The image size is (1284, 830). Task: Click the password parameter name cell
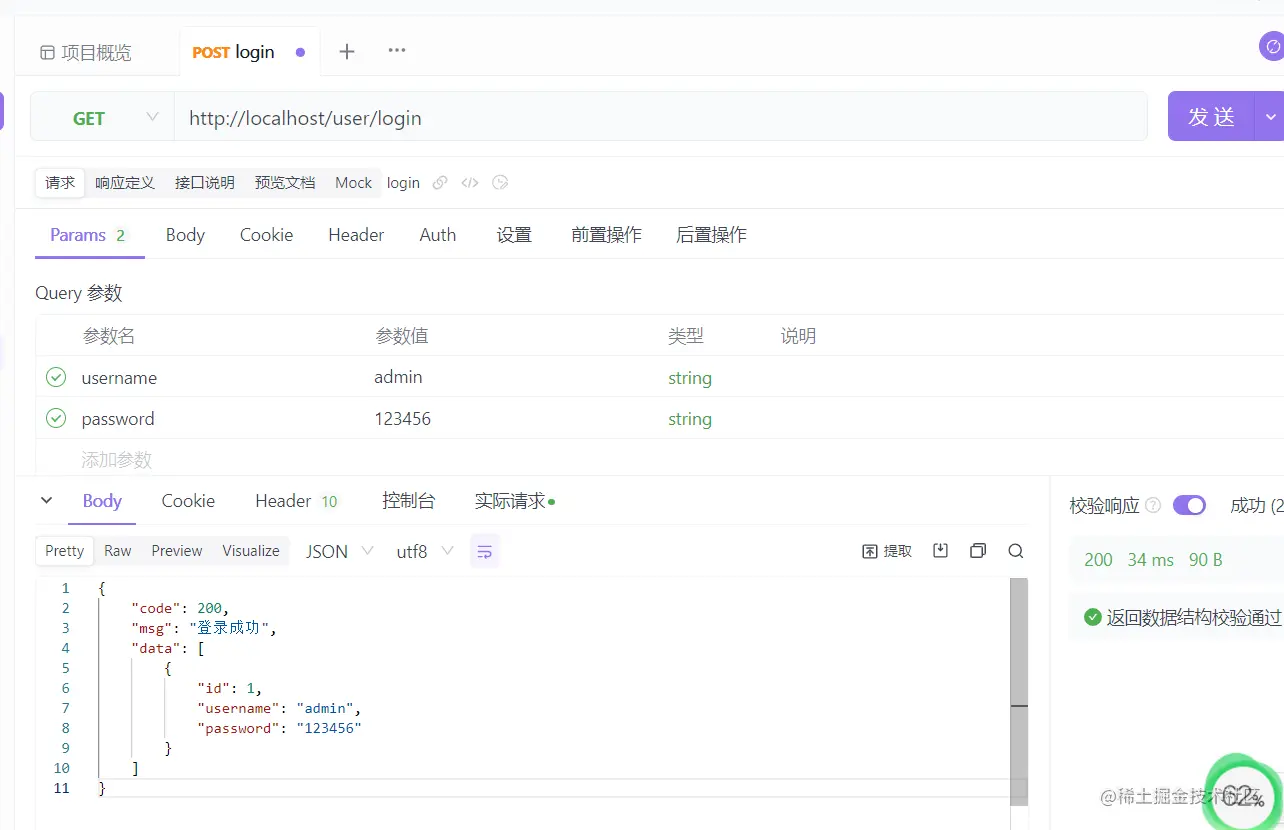click(x=118, y=419)
